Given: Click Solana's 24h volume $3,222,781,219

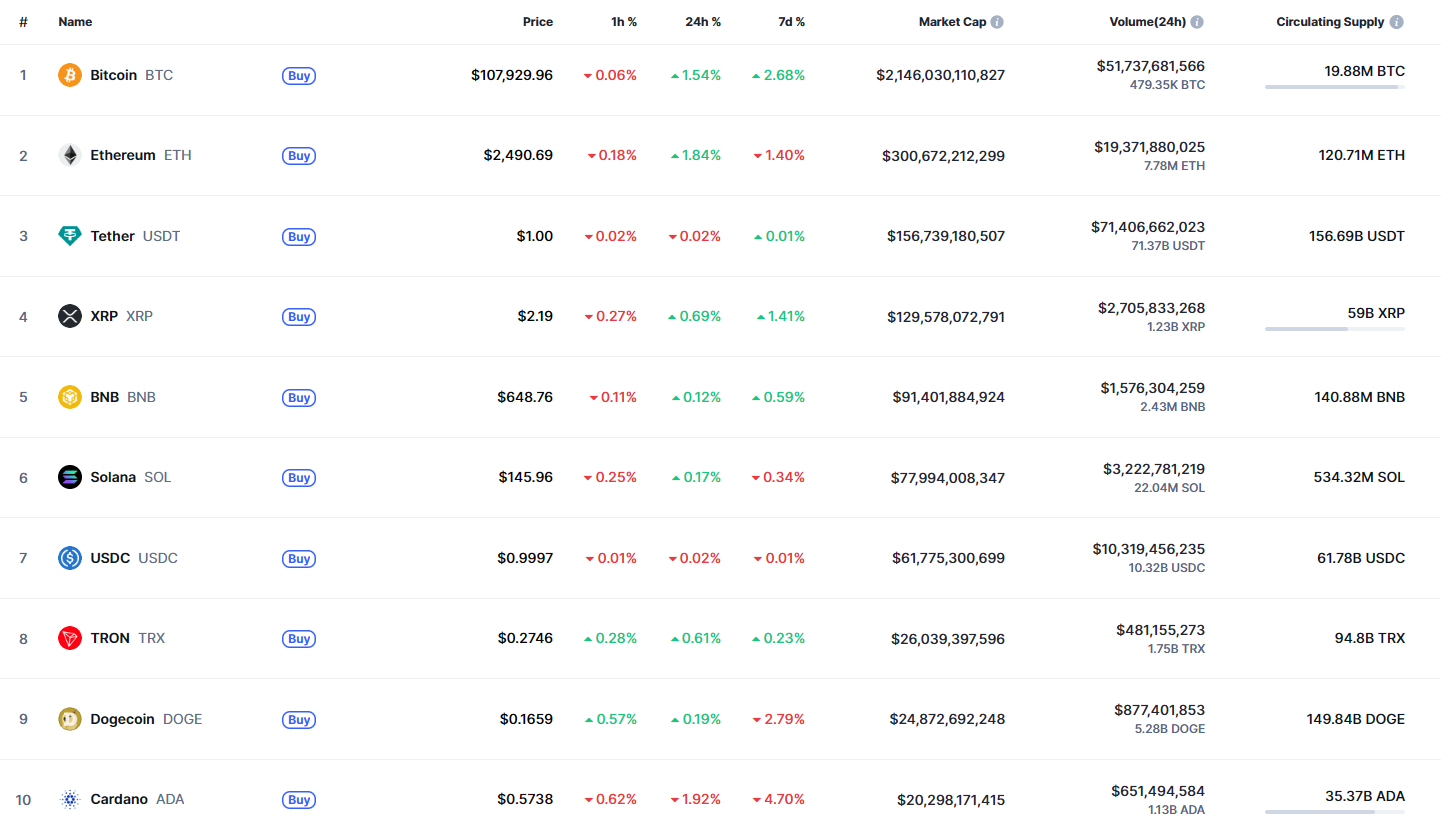Looking at the screenshot, I should 1152,468.
